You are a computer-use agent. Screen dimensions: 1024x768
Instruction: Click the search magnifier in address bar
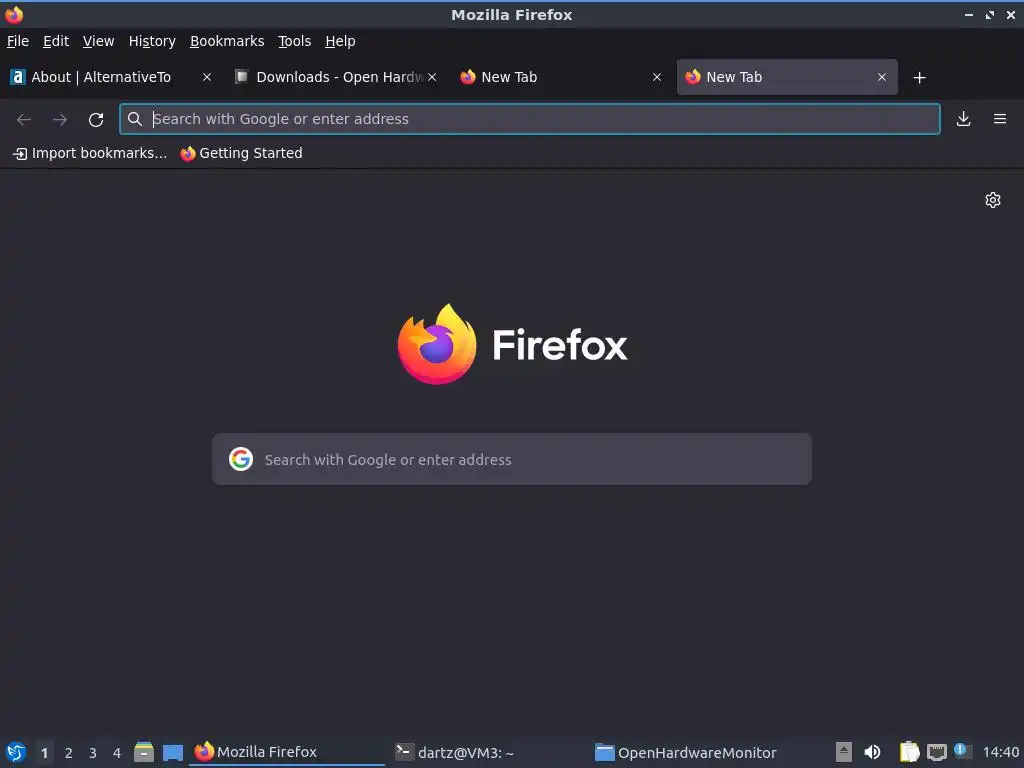tap(135, 119)
